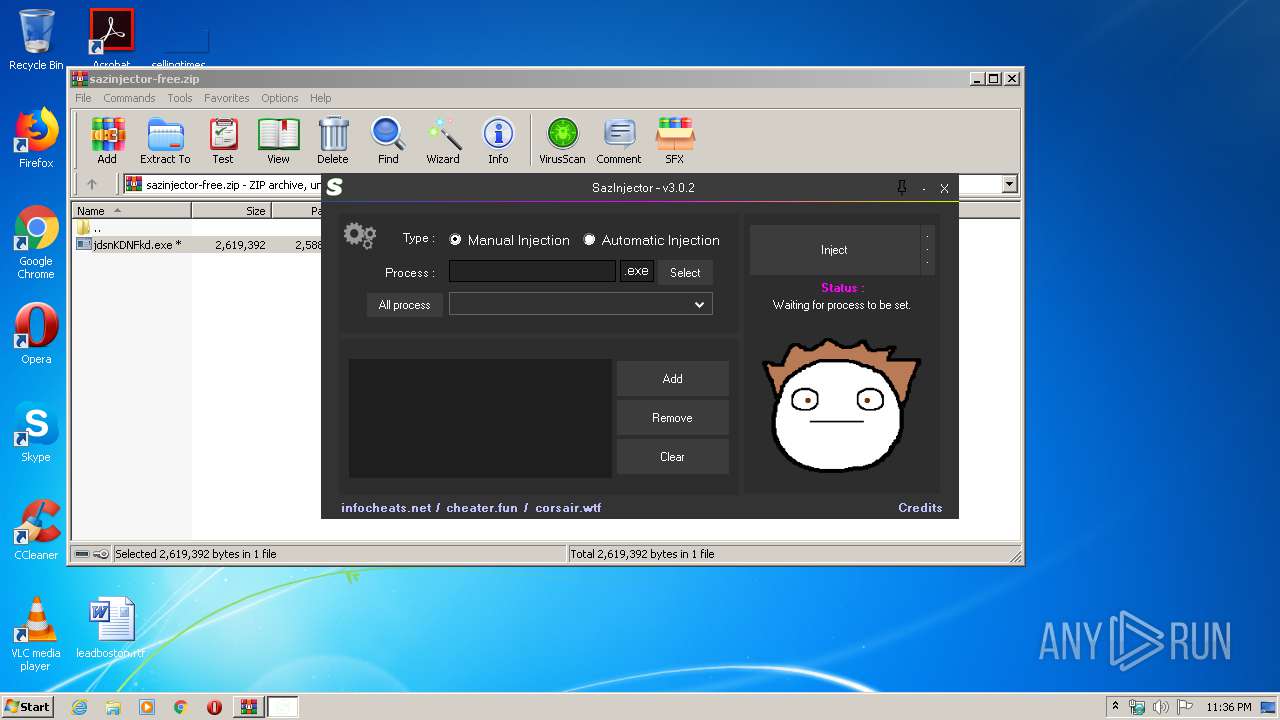Click the Inject button
Viewport: 1280px width, 720px height.
834,250
